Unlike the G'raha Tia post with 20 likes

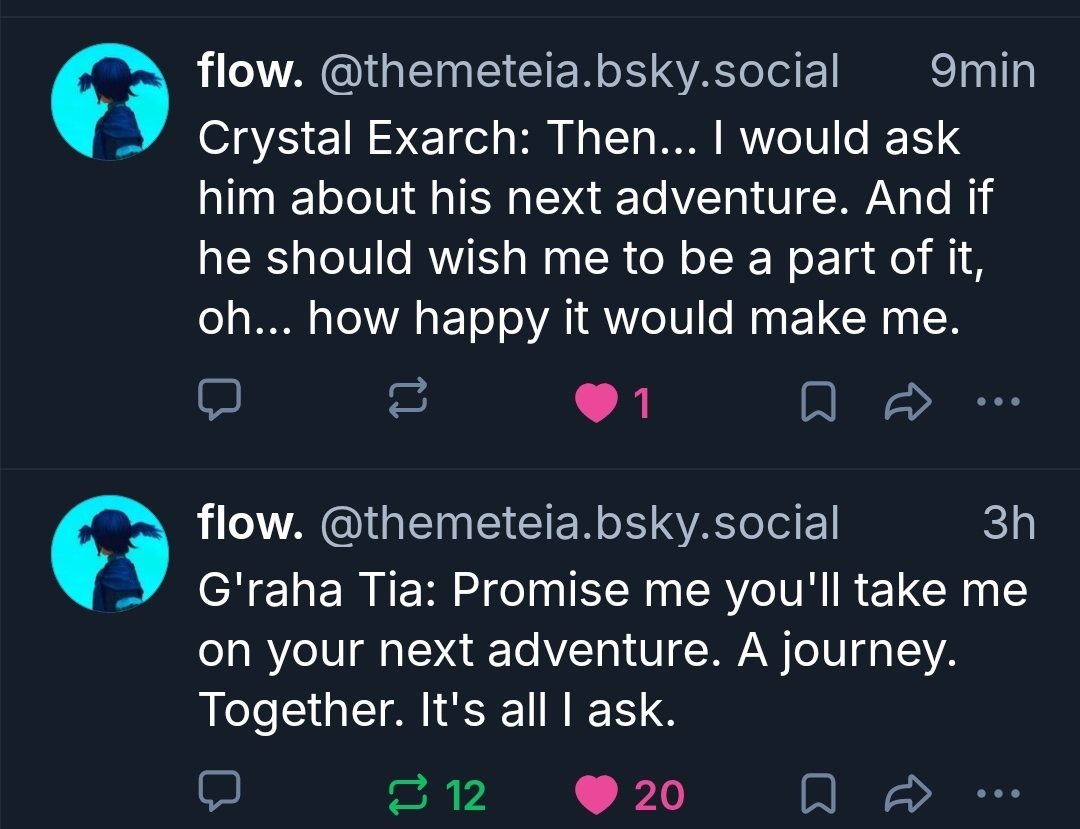[597, 795]
